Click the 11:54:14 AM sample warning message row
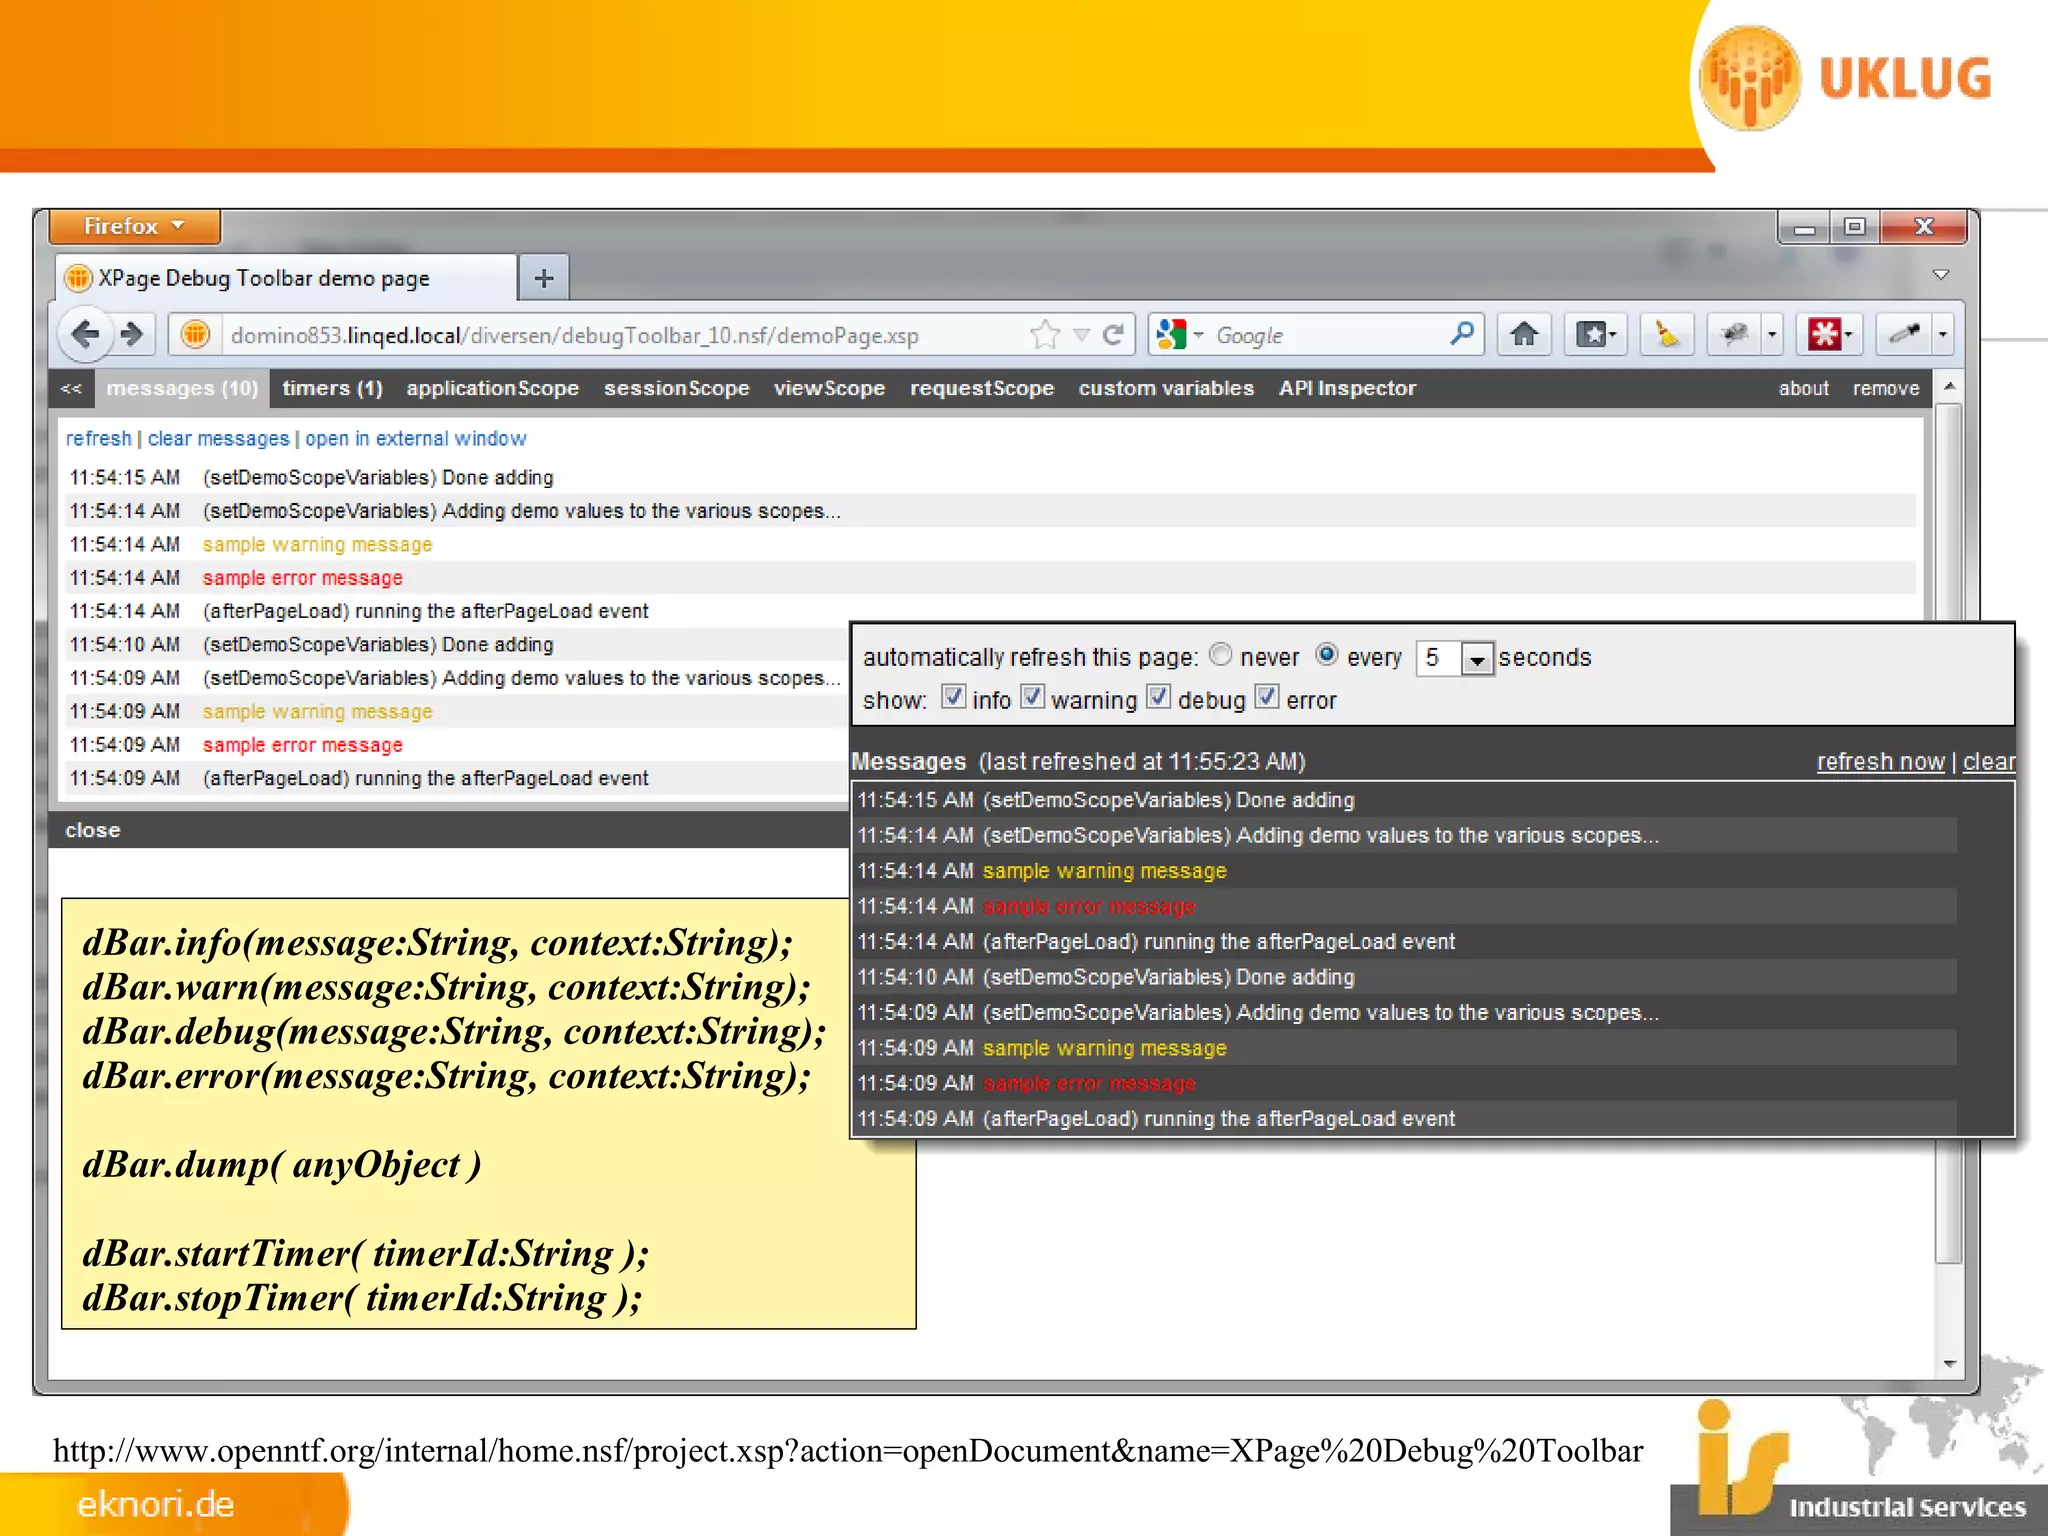2048x1536 pixels. coord(990,544)
